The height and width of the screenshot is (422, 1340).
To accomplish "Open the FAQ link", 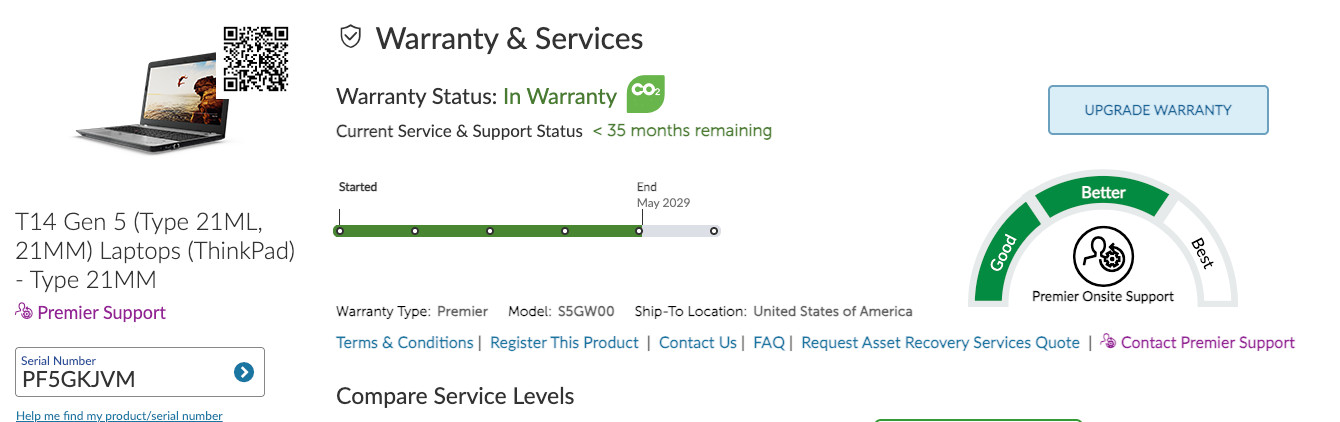I will [x=769, y=342].
